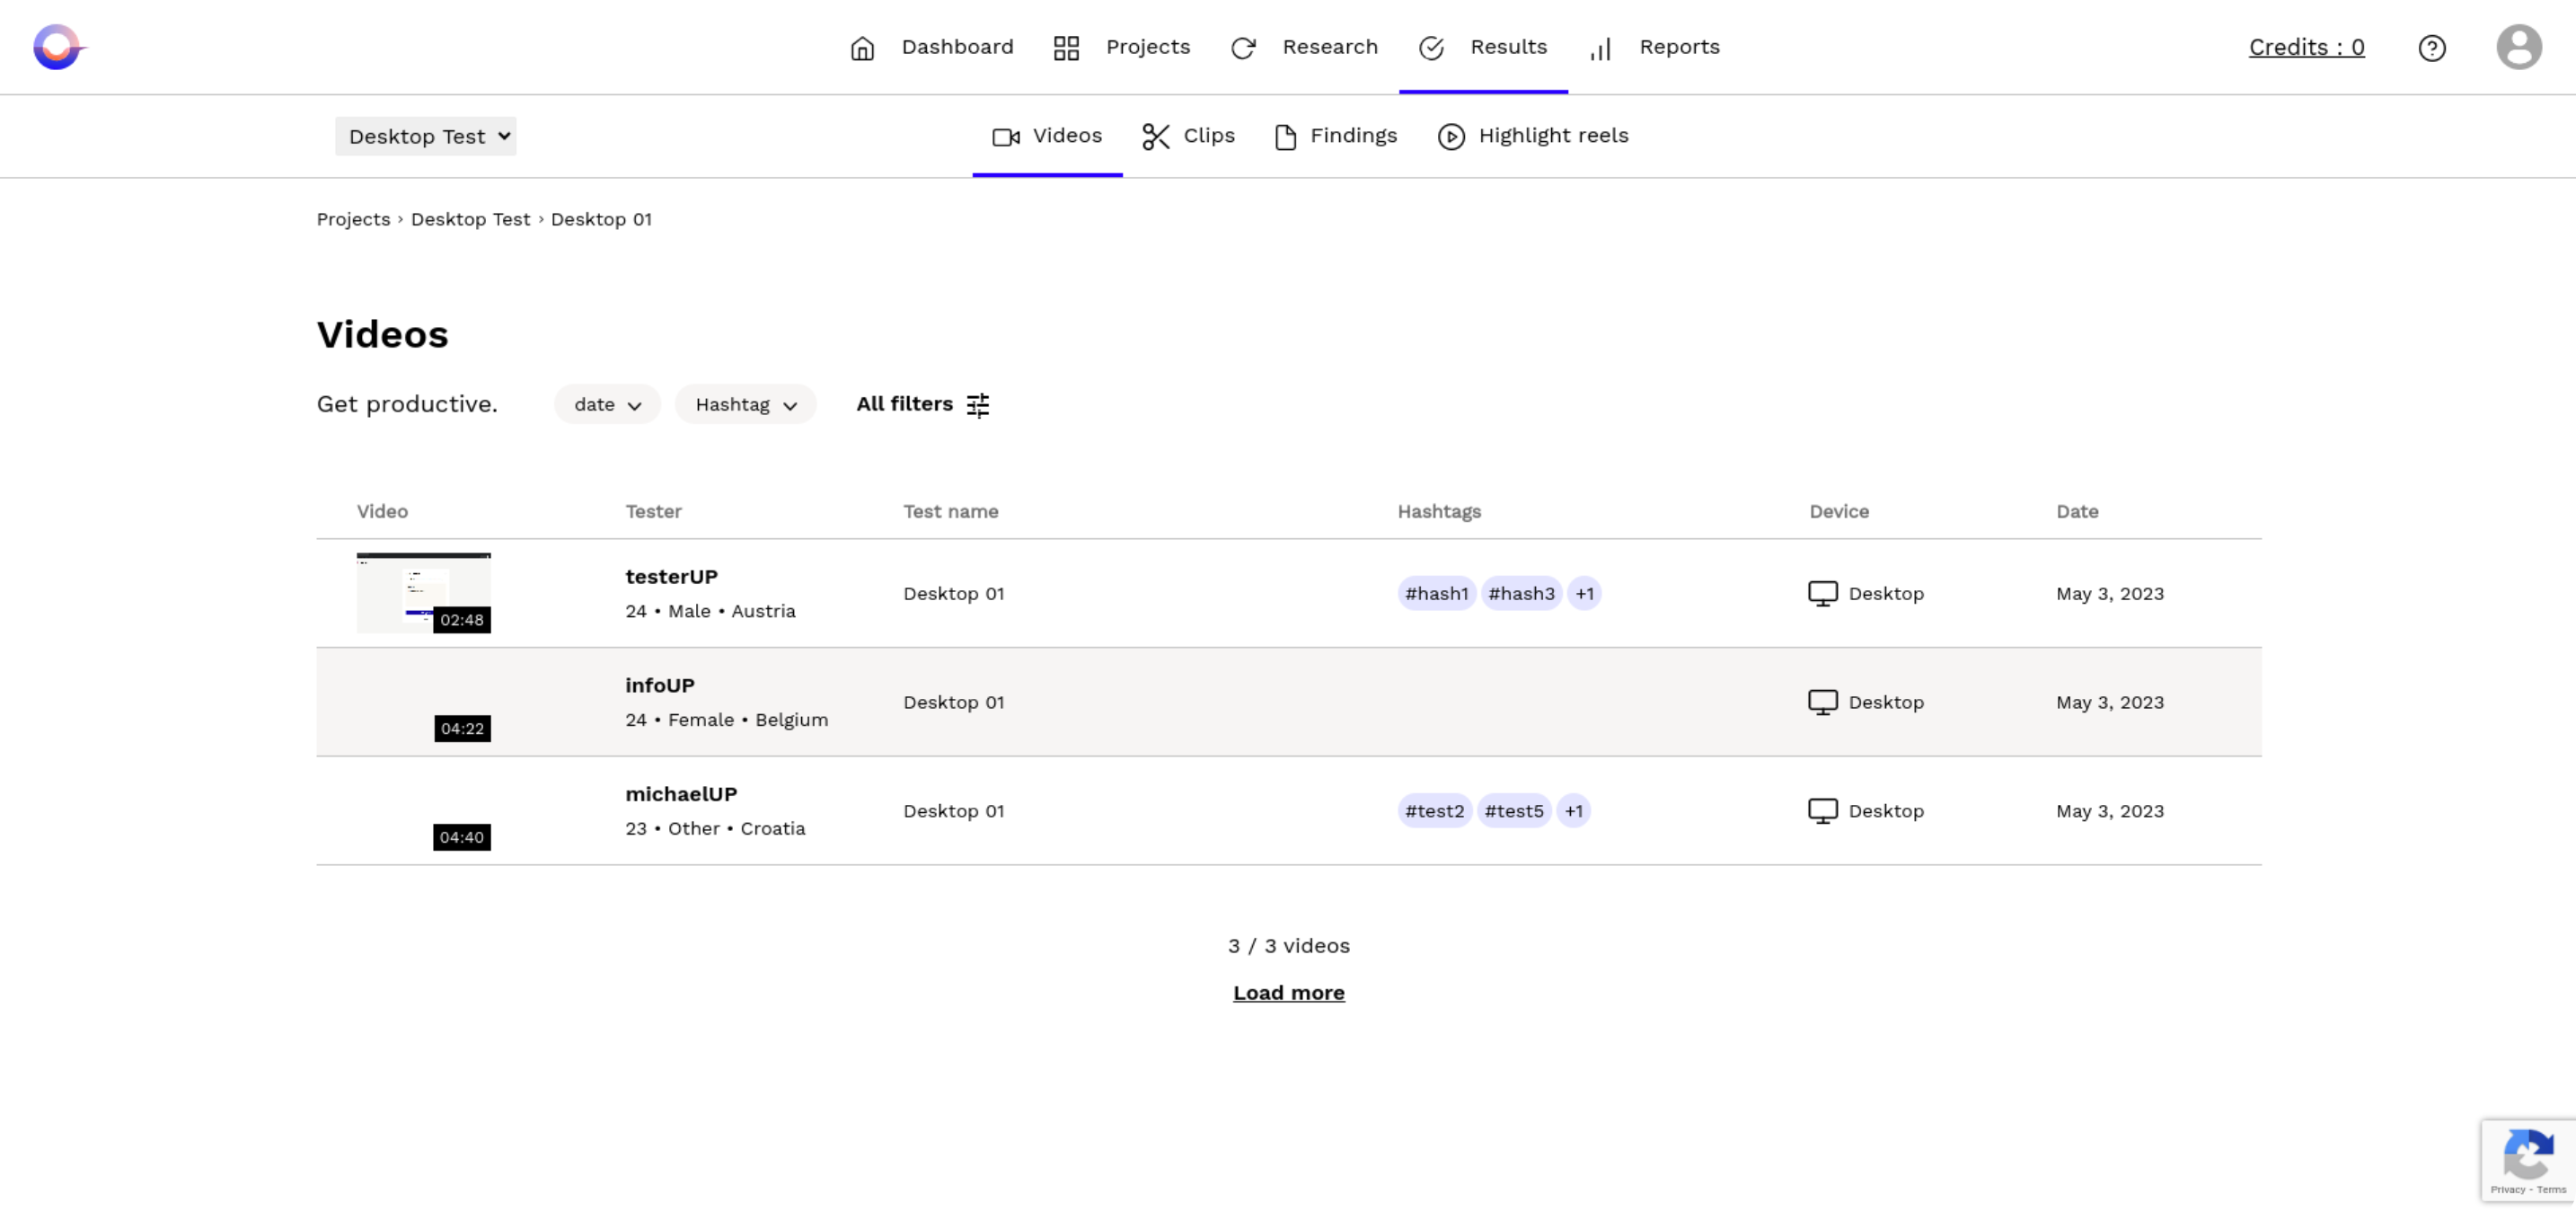
Task: Click the Highlight reels play icon
Action: pos(1451,135)
